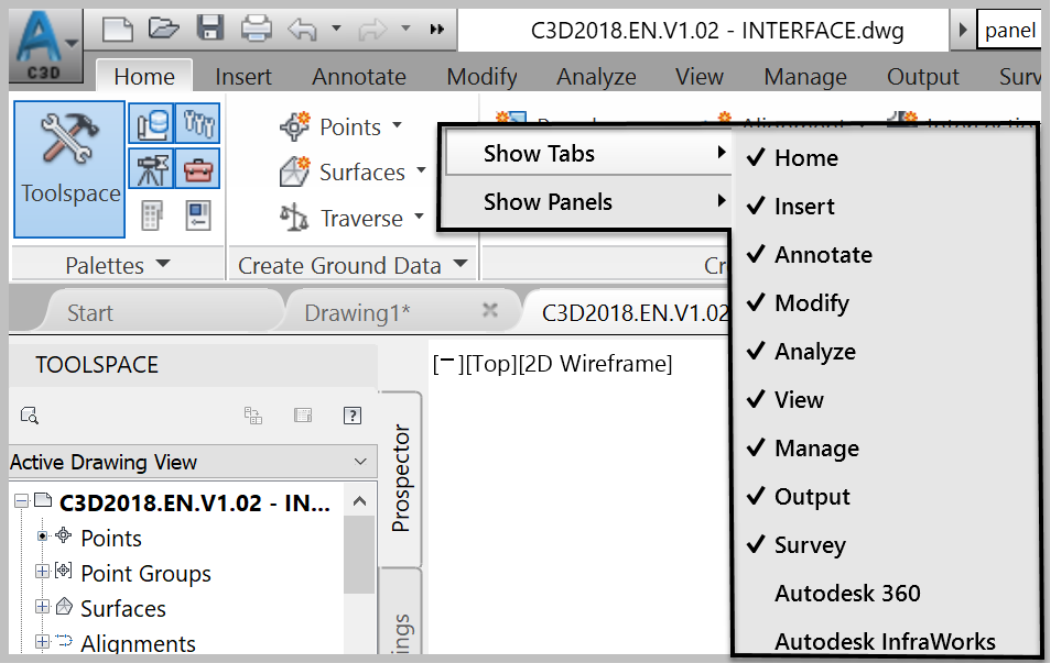Open the Undo history dropdown arrow
Screen dimensions: 1050x663
tap(336, 29)
